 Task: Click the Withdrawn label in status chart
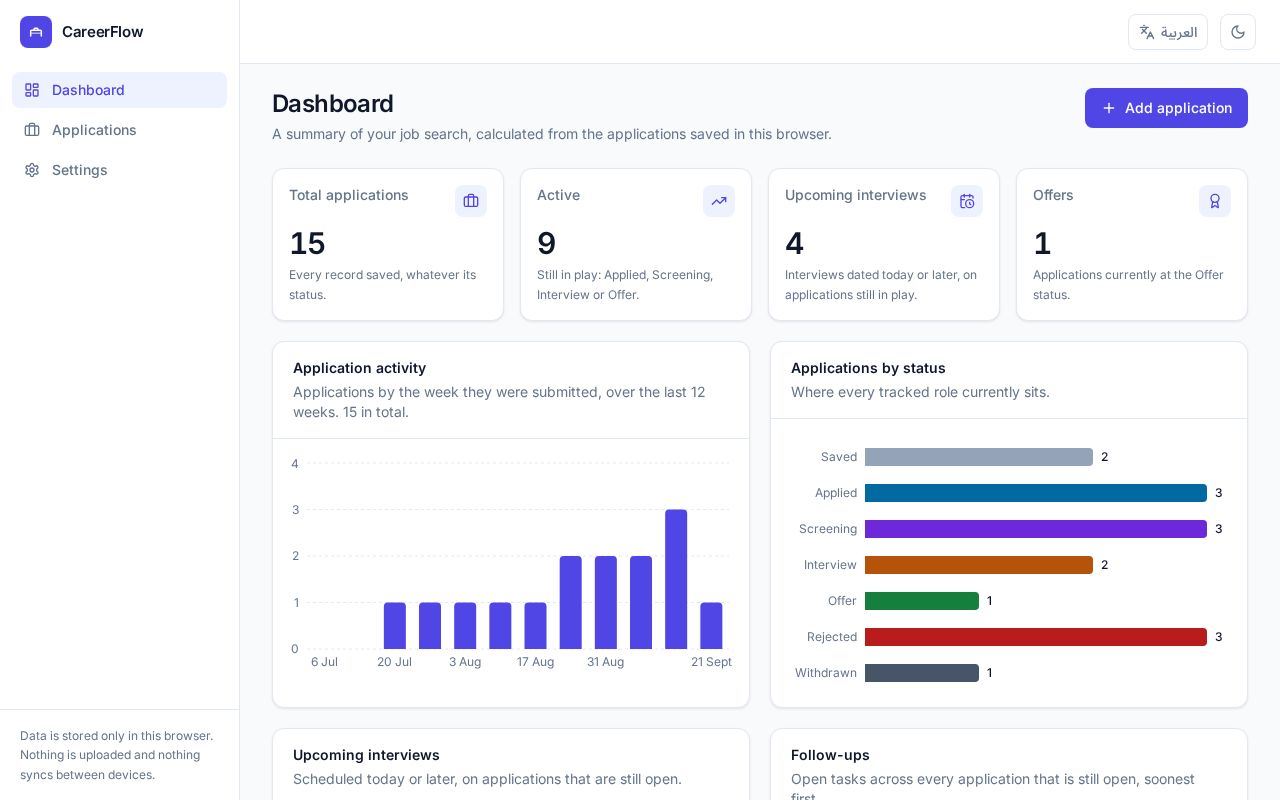click(826, 673)
